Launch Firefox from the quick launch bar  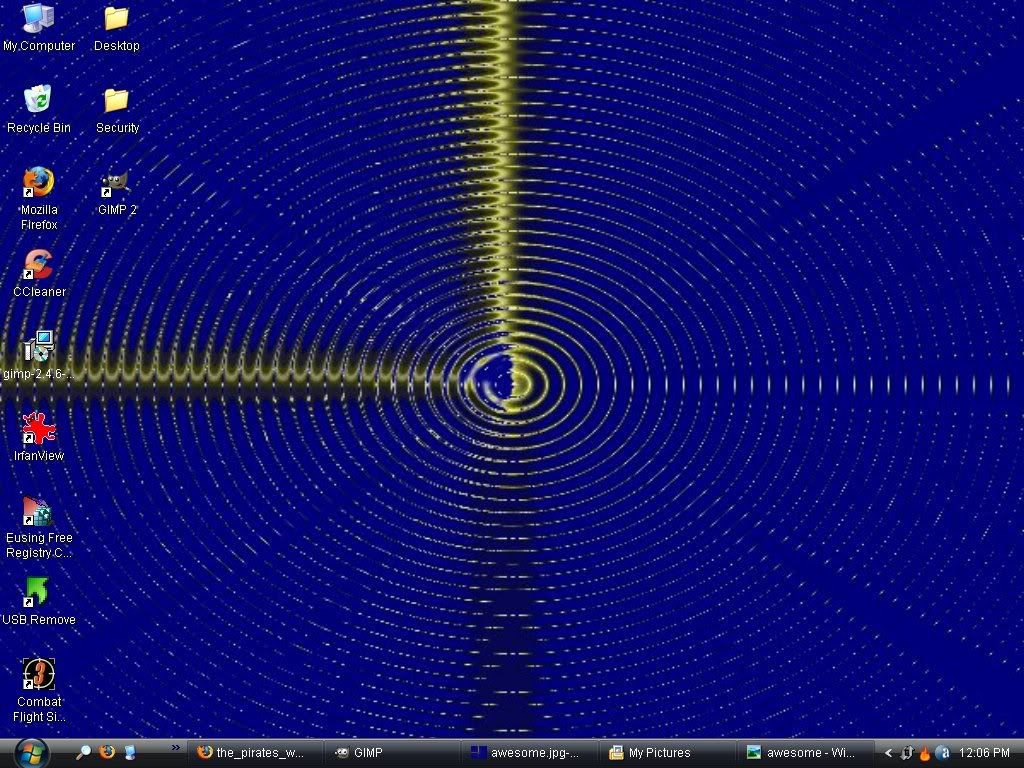coord(106,752)
